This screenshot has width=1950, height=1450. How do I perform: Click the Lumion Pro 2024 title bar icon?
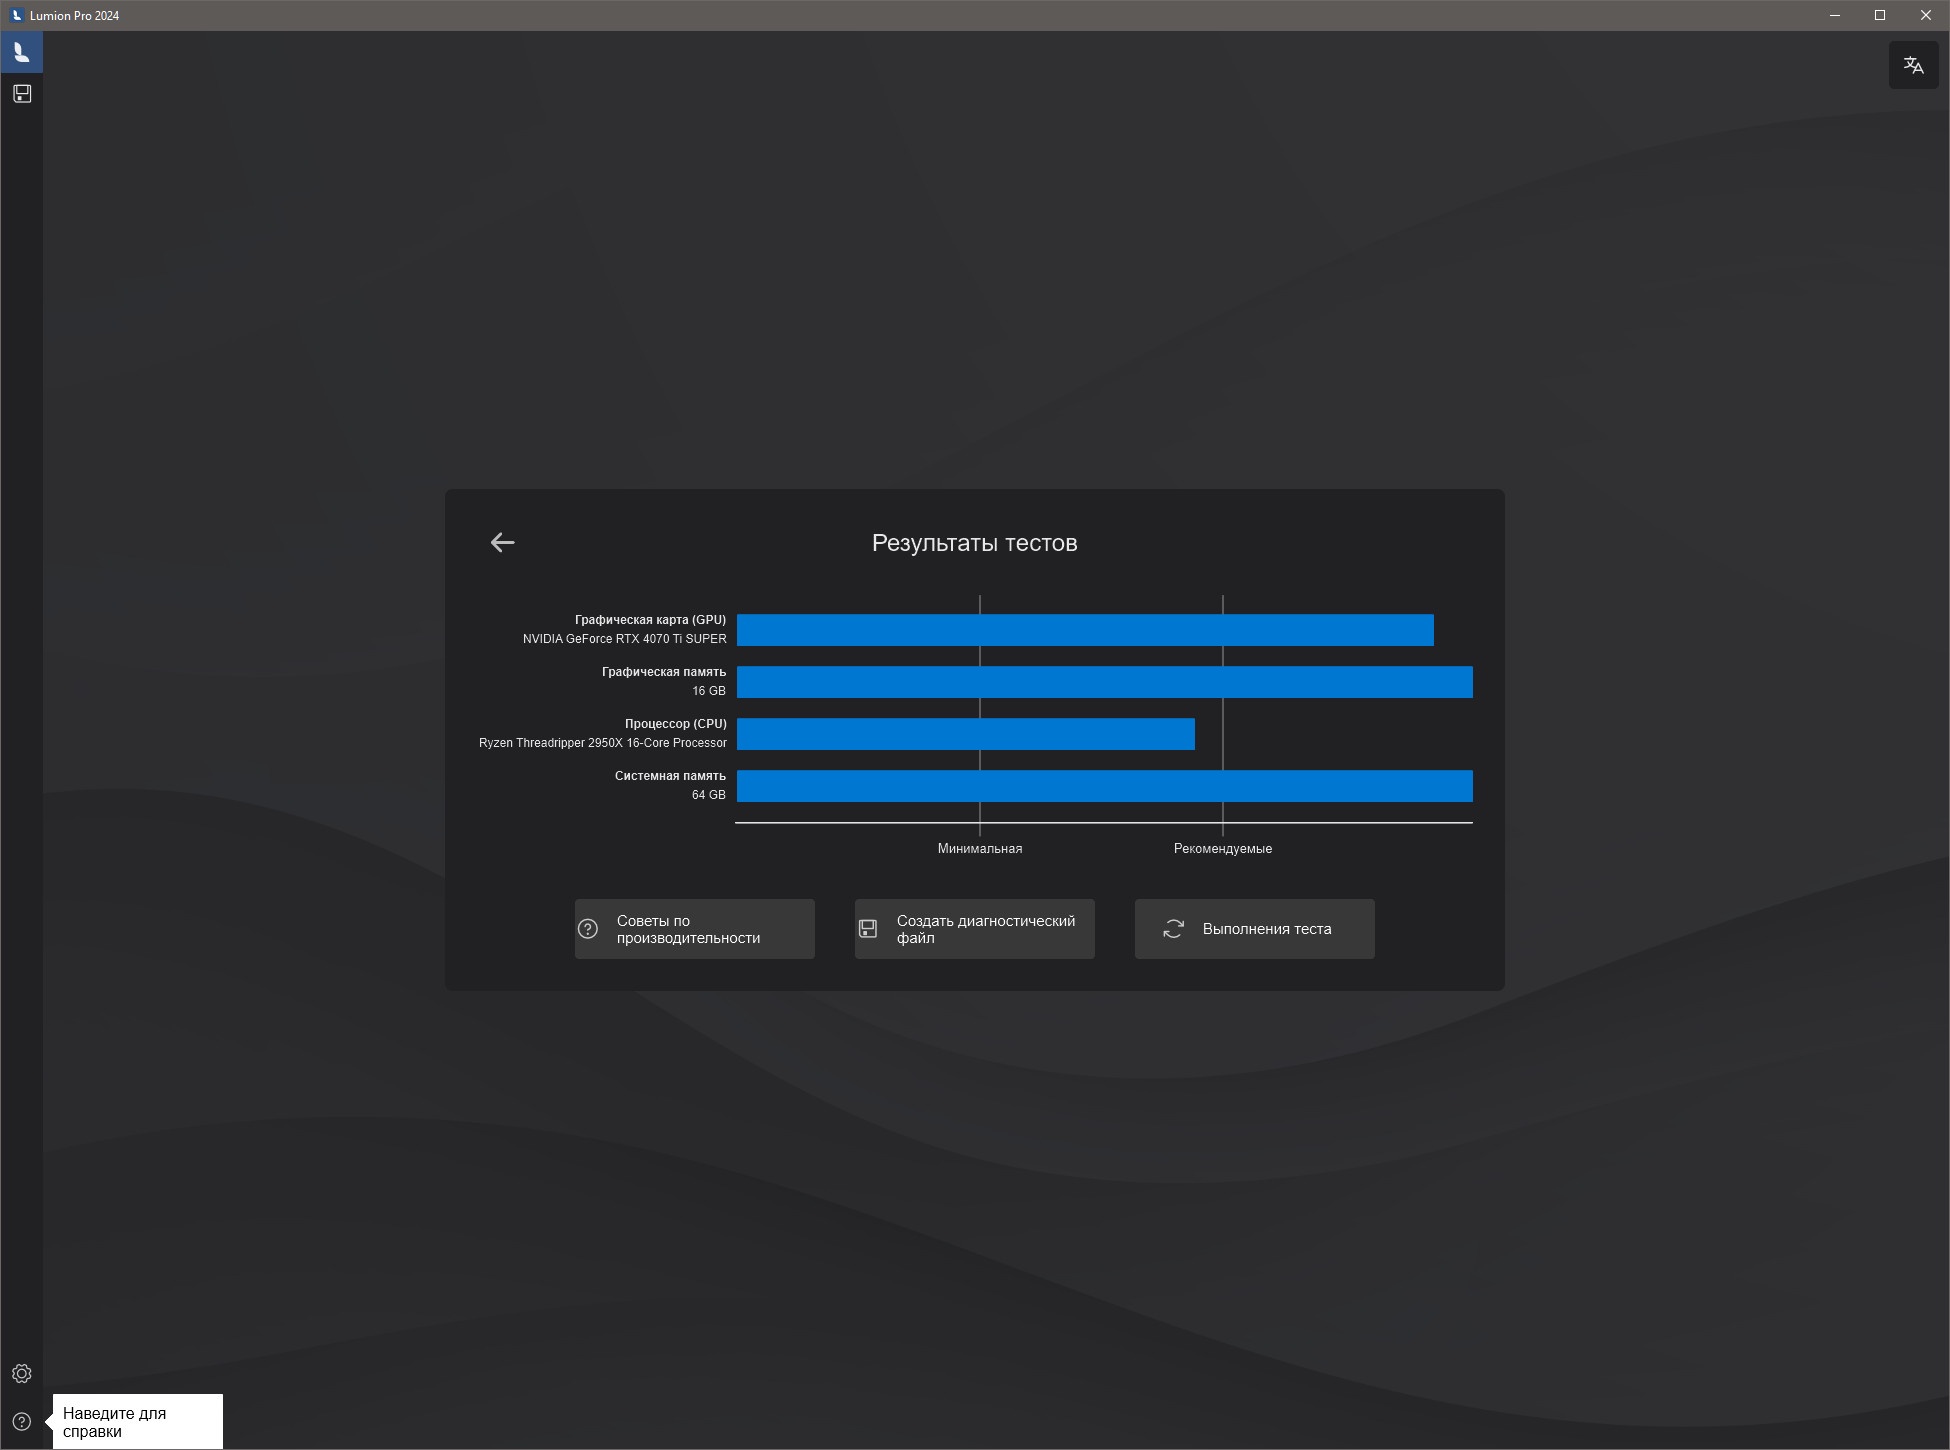coord(16,15)
